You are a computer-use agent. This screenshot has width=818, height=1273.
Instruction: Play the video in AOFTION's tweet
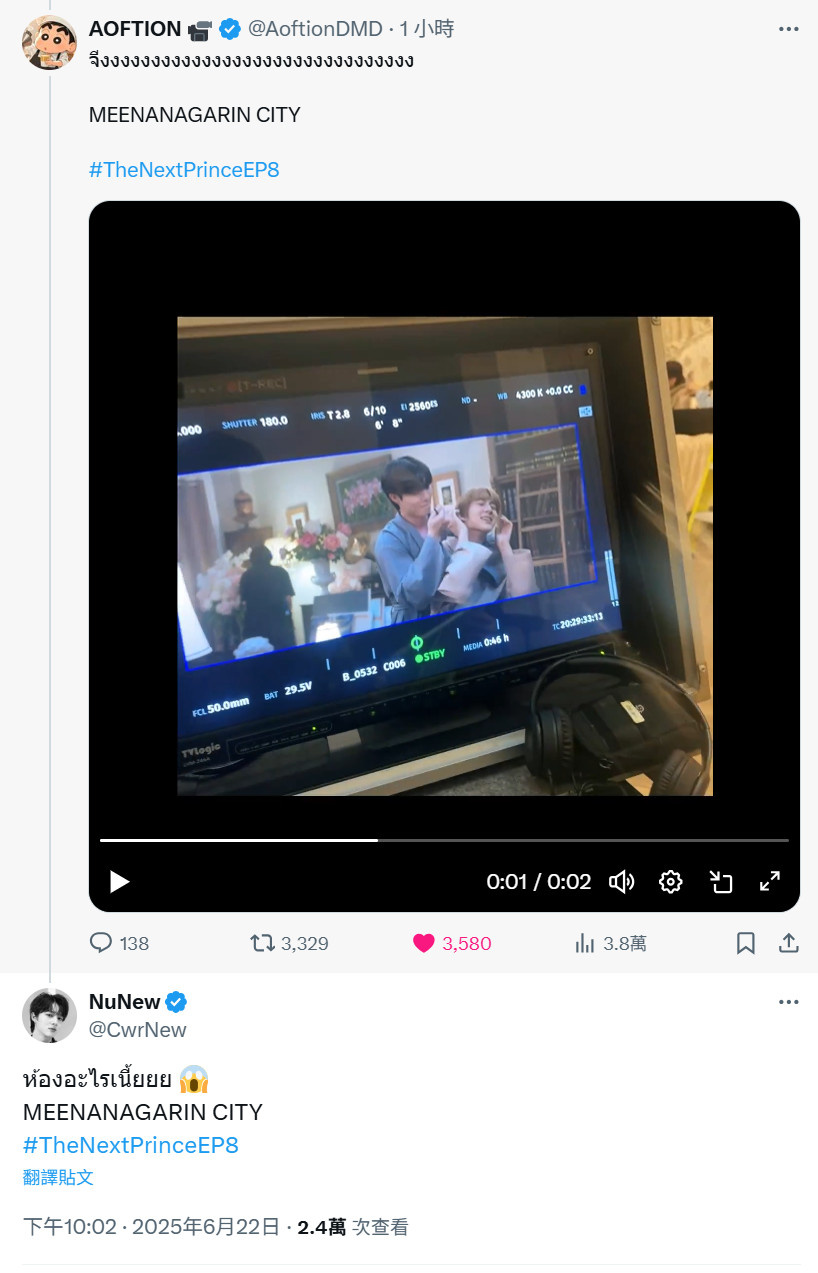tap(120, 881)
